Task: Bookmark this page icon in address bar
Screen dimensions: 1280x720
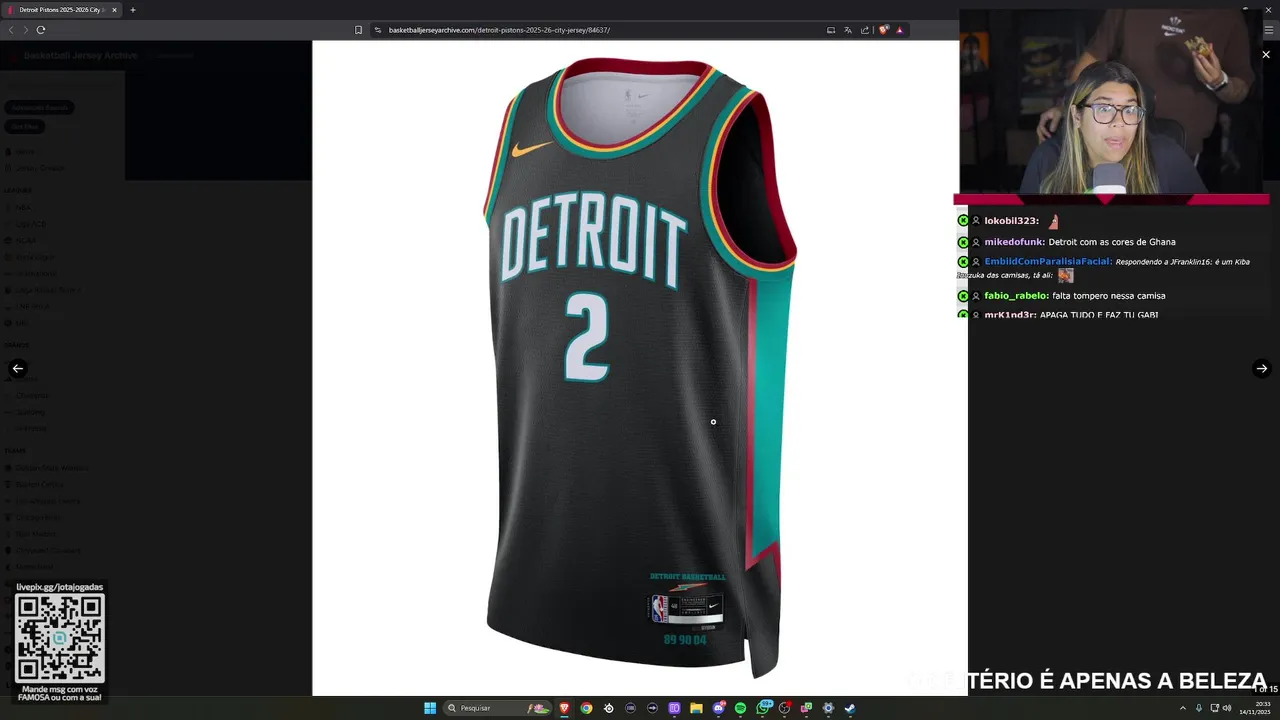Action: click(x=358, y=30)
